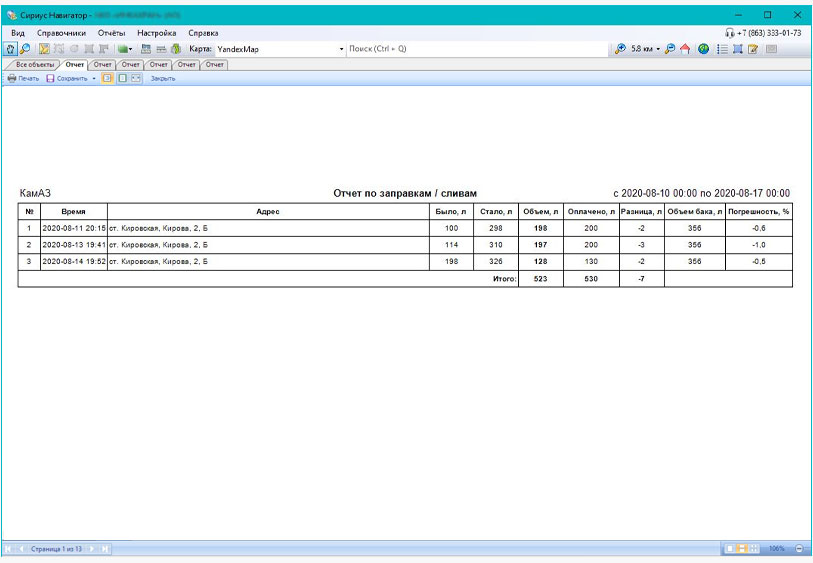
Task: Click the printer icon for Печать
Action: coord(12,78)
